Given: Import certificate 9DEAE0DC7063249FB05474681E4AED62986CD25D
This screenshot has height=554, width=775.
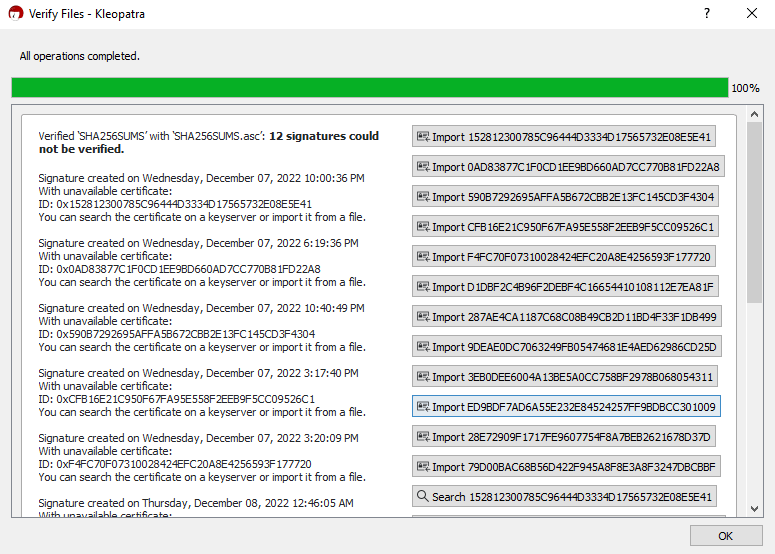Looking at the screenshot, I should (x=567, y=347).
